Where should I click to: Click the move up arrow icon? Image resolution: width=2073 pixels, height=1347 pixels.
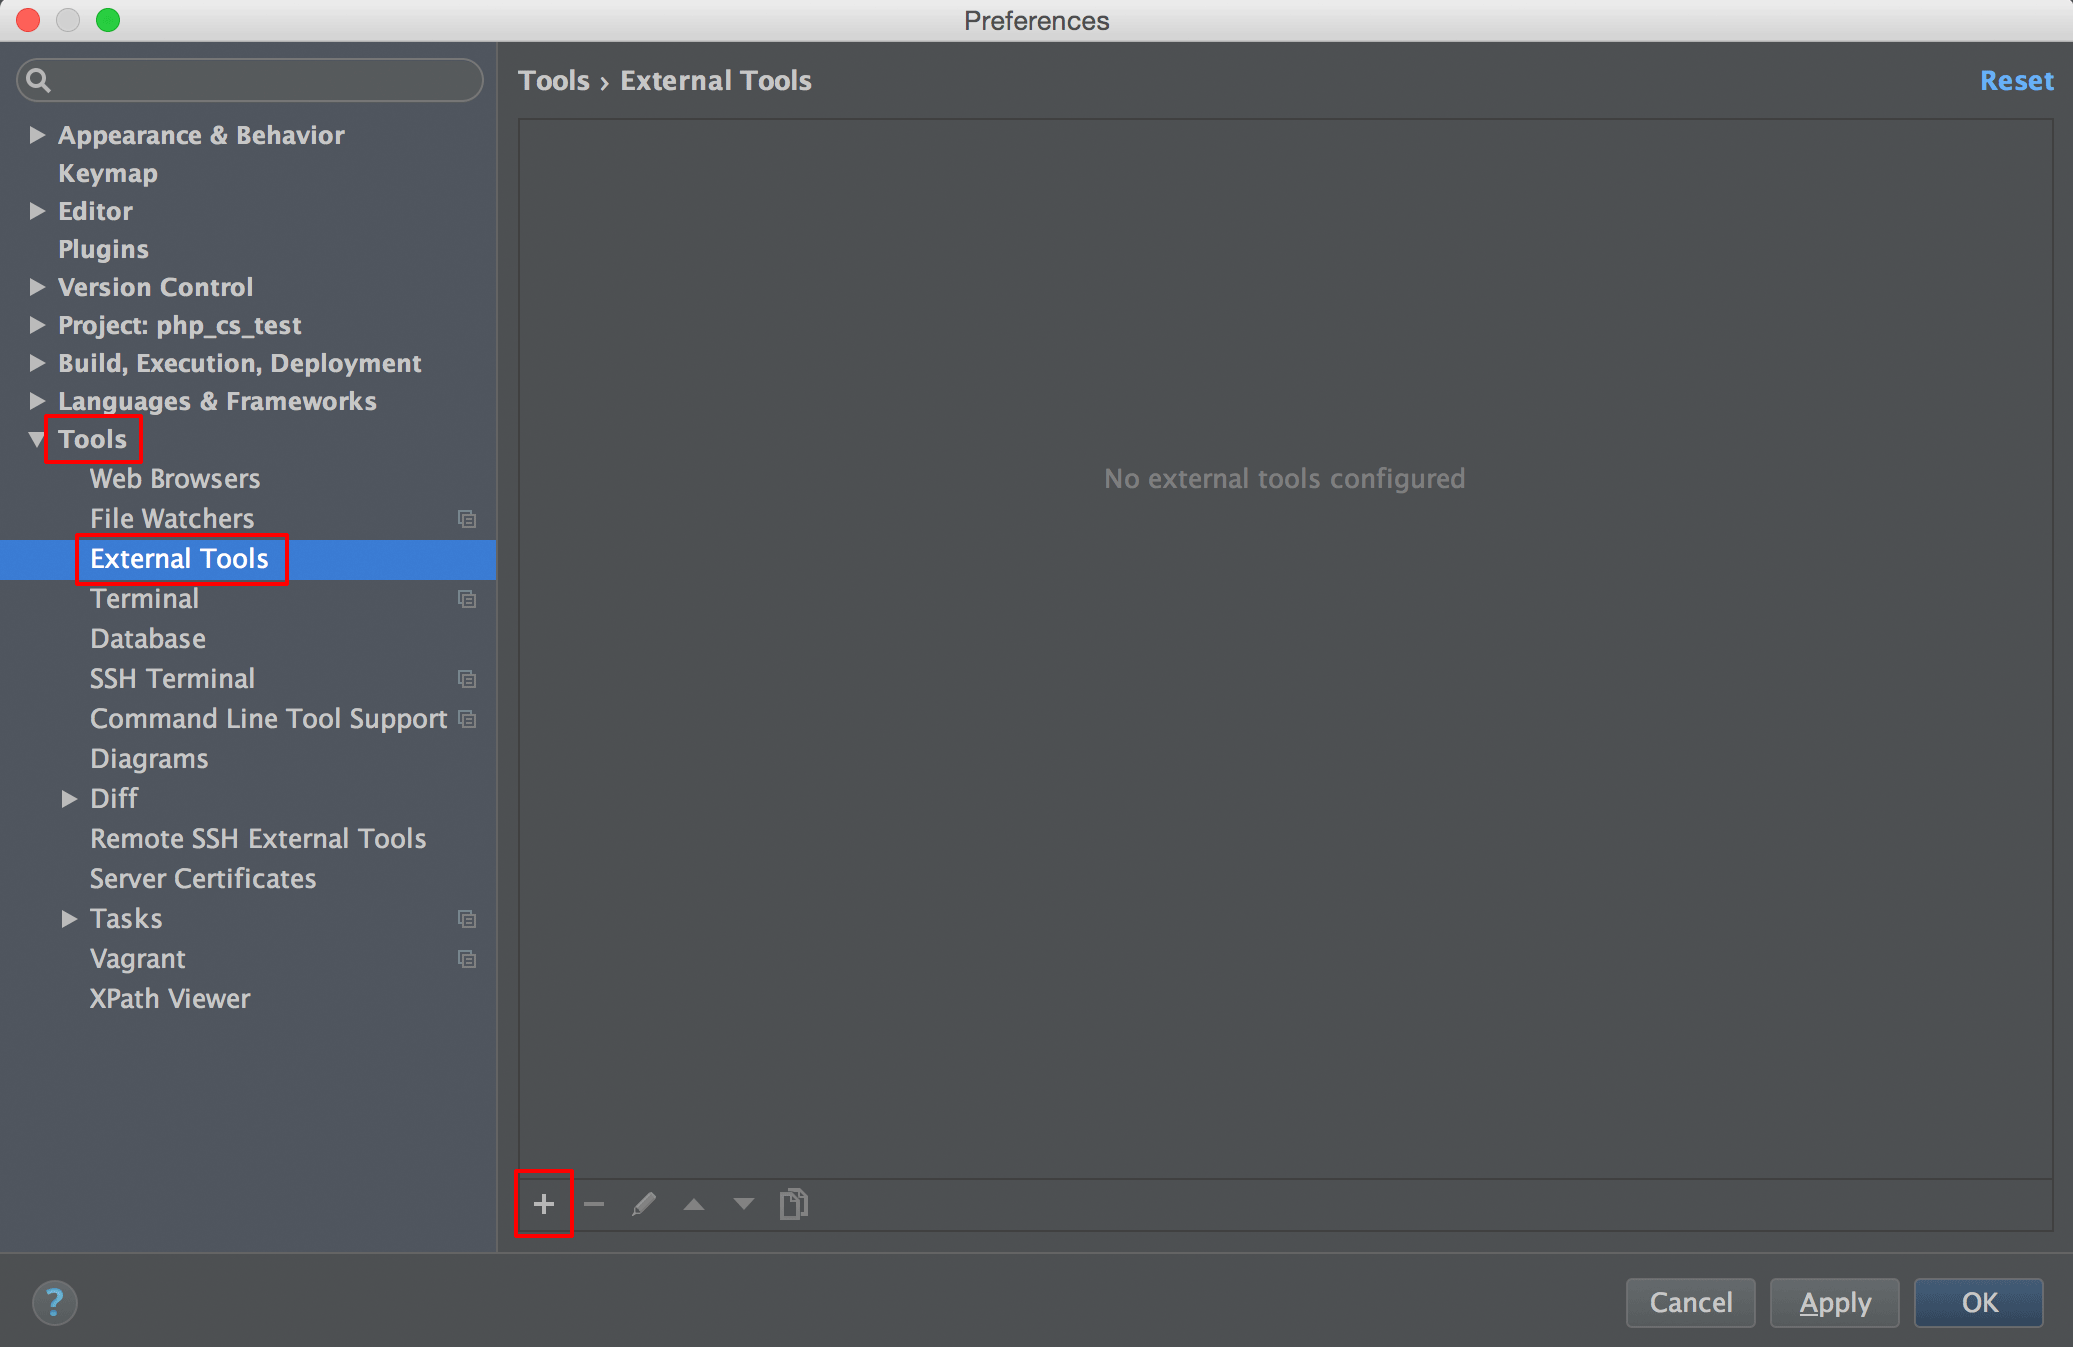pyautogui.click(x=694, y=1205)
